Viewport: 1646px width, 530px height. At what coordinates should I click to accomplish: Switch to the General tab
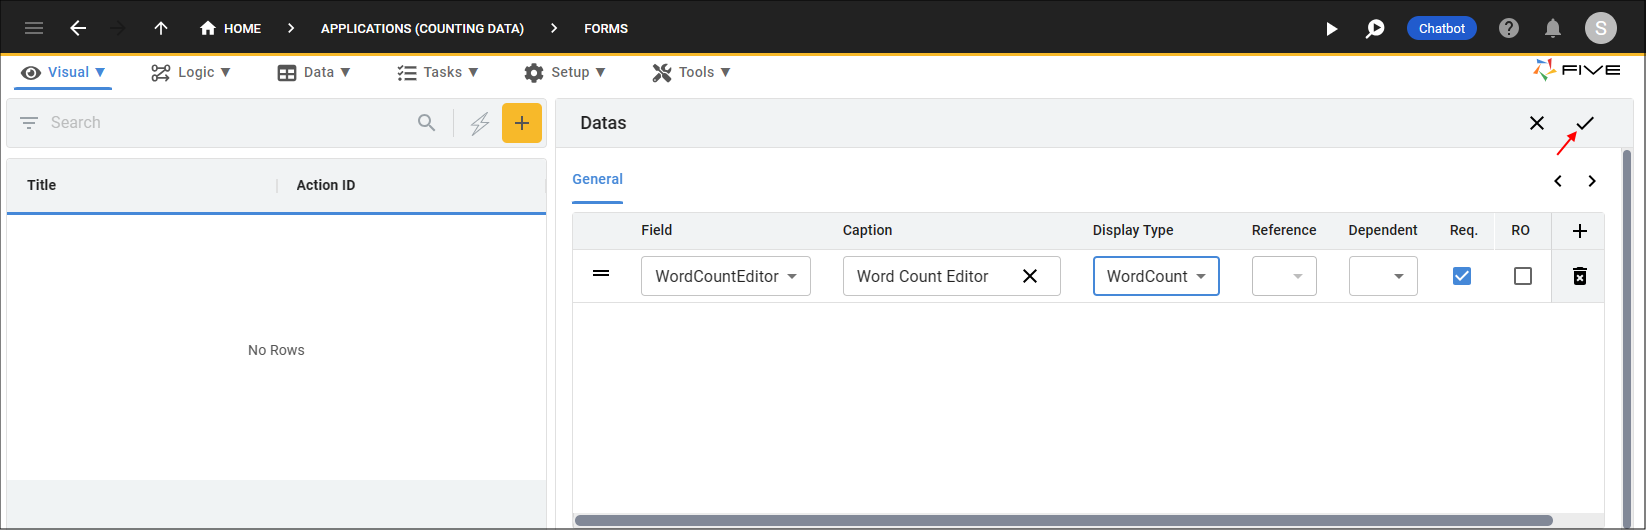(597, 179)
